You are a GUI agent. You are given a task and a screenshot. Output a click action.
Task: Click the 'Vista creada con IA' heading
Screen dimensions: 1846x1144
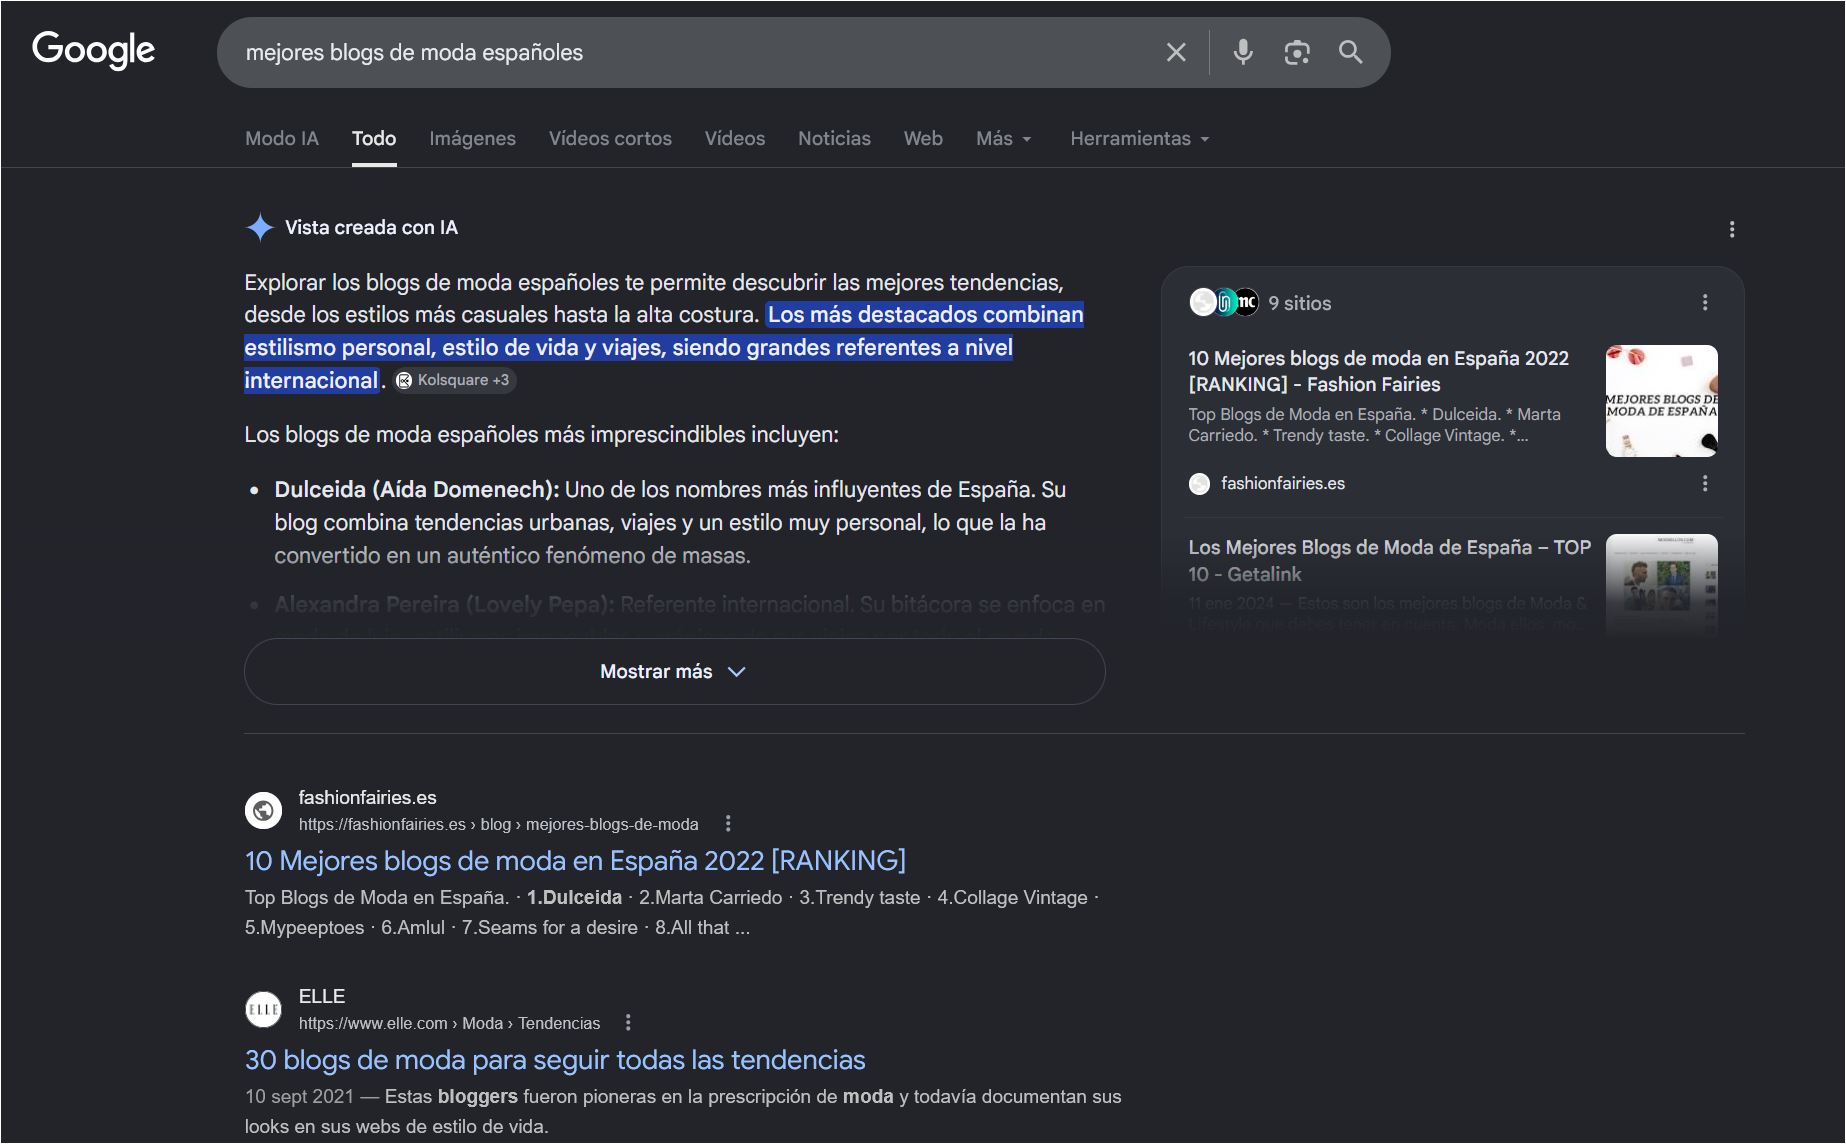coord(371,227)
